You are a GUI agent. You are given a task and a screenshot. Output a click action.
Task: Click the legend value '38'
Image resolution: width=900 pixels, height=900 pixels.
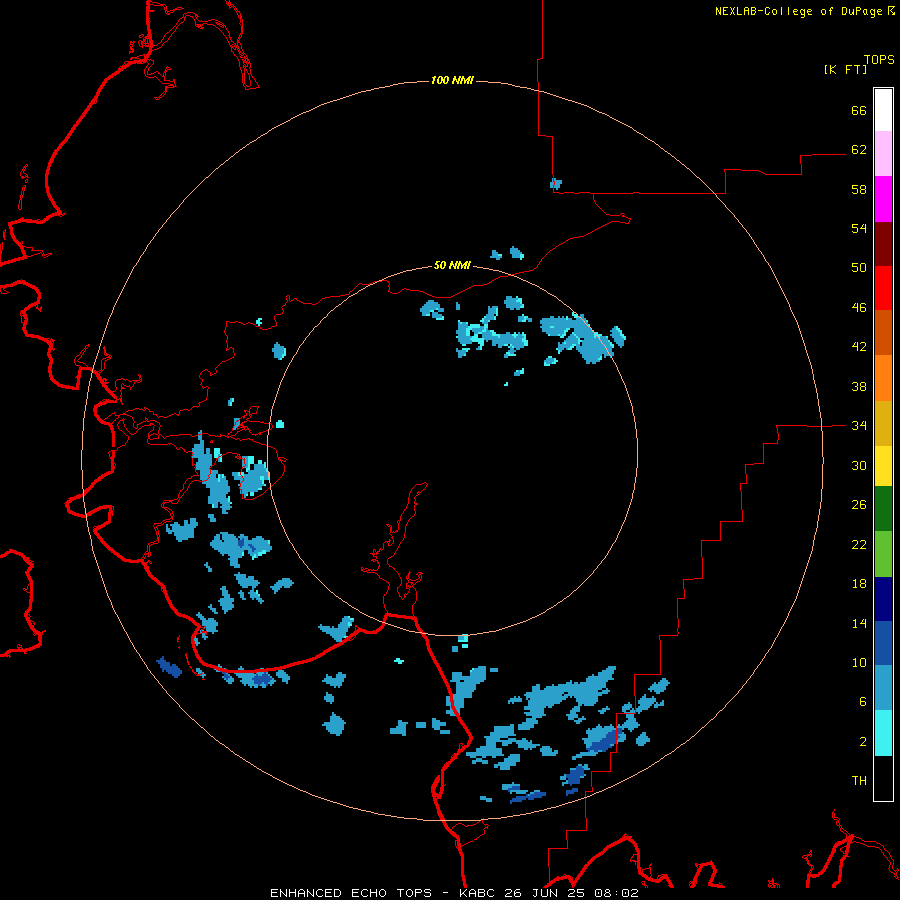tap(859, 387)
